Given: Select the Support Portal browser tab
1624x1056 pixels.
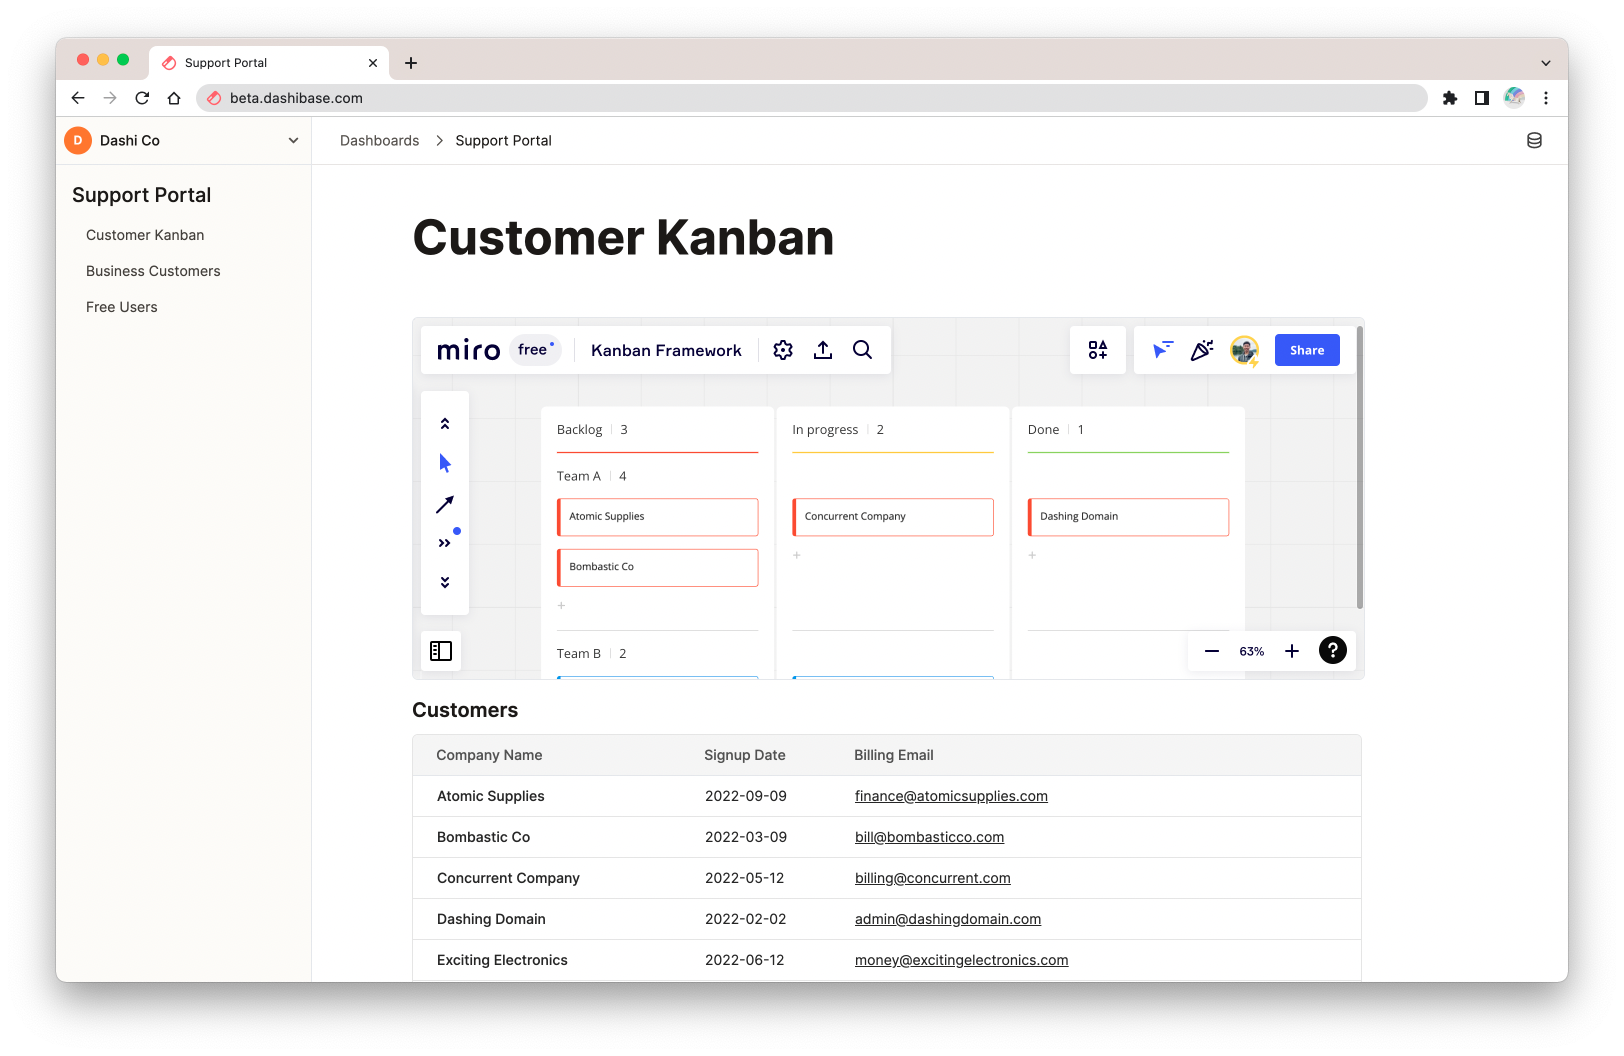Looking at the screenshot, I should point(268,63).
